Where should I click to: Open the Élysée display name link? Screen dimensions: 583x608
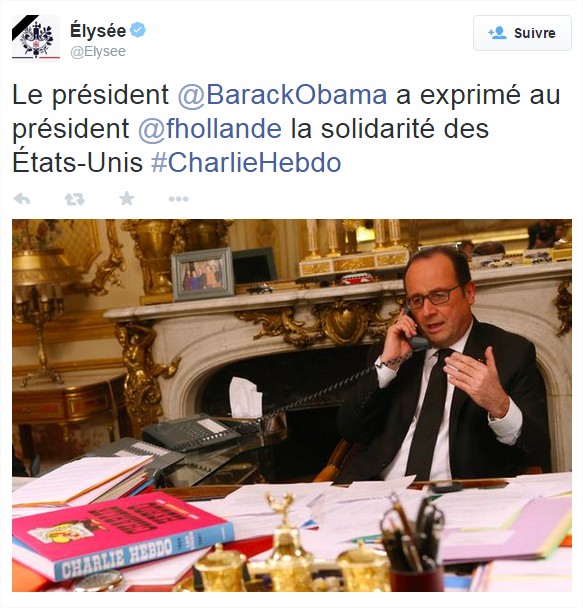tap(98, 30)
